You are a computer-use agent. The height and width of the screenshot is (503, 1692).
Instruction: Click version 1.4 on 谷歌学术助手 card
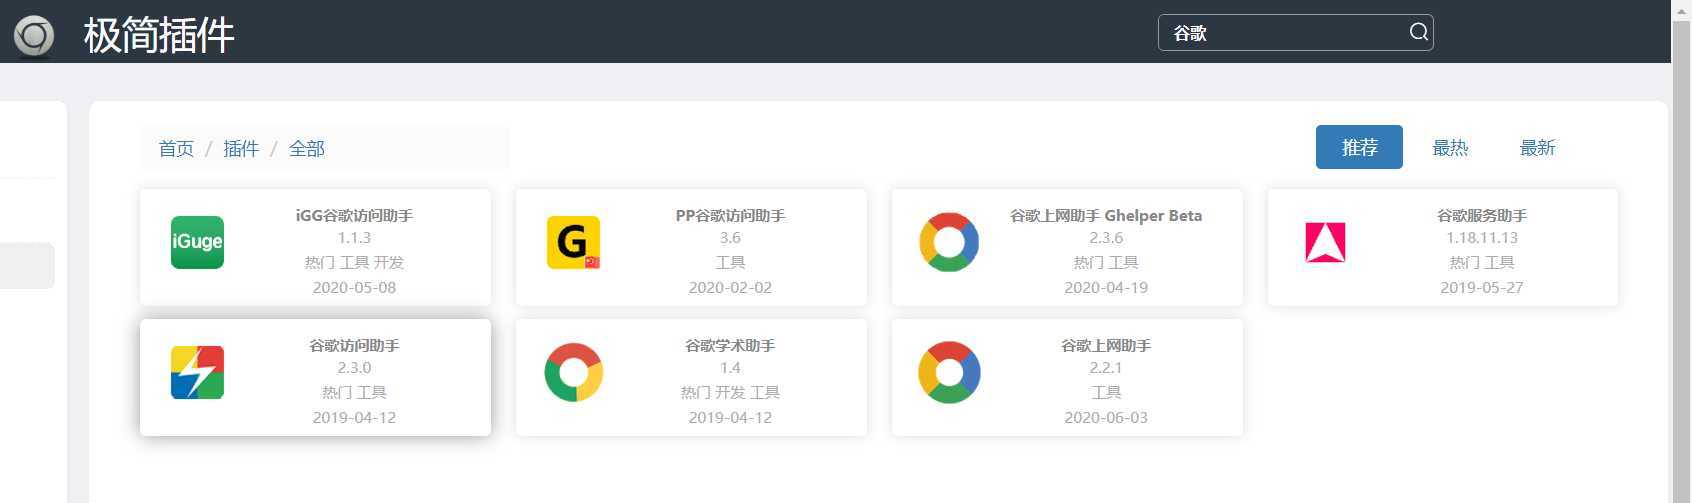pyautogui.click(x=730, y=368)
